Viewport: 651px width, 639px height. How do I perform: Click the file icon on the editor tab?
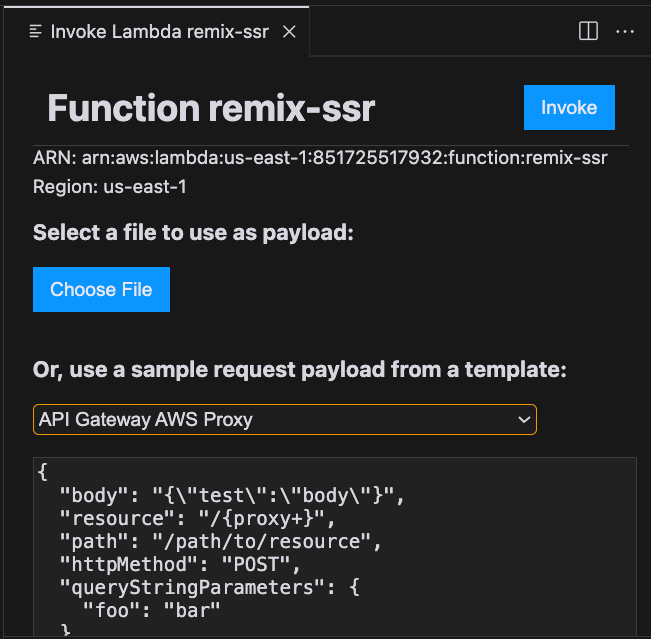click(x=35, y=31)
